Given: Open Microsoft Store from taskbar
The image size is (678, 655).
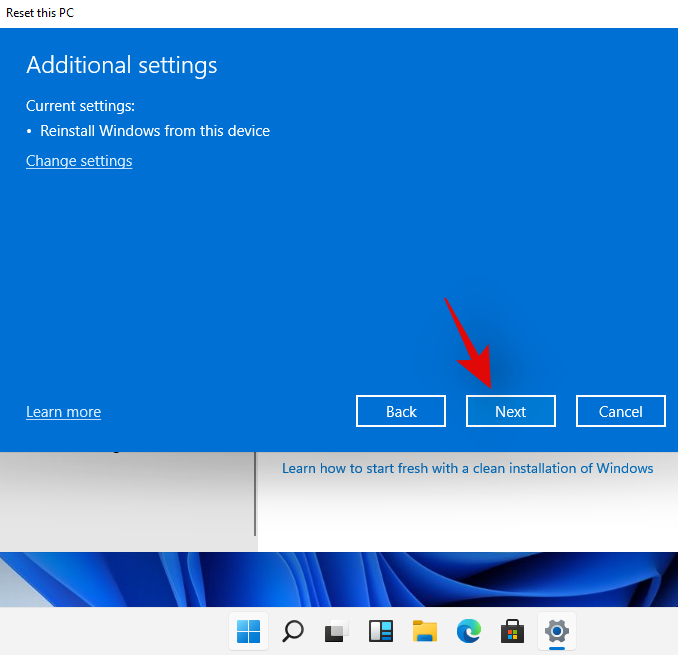Looking at the screenshot, I should pyautogui.click(x=513, y=631).
